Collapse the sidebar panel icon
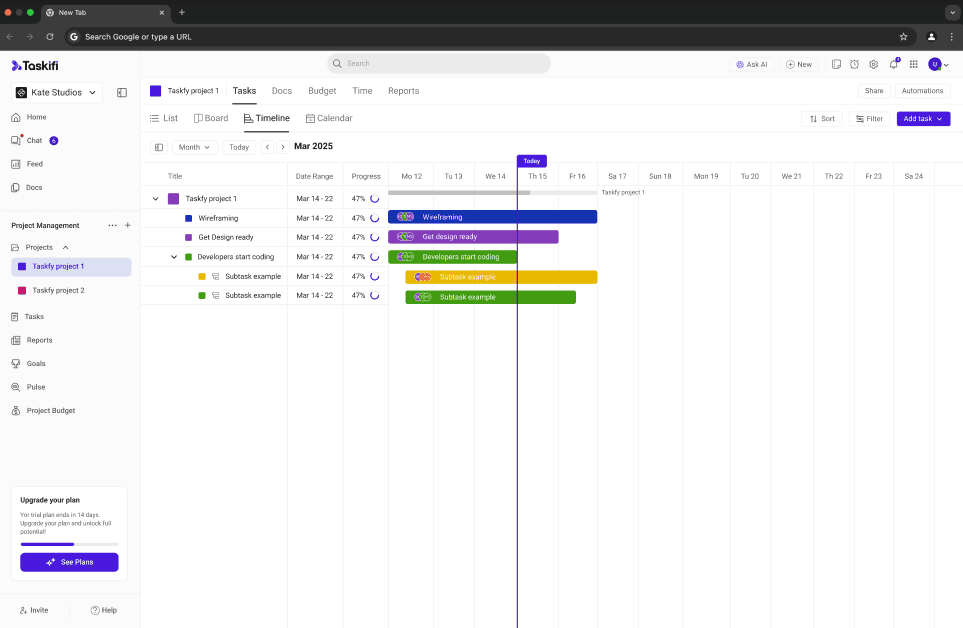The image size is (963, 628). [122, 93]
